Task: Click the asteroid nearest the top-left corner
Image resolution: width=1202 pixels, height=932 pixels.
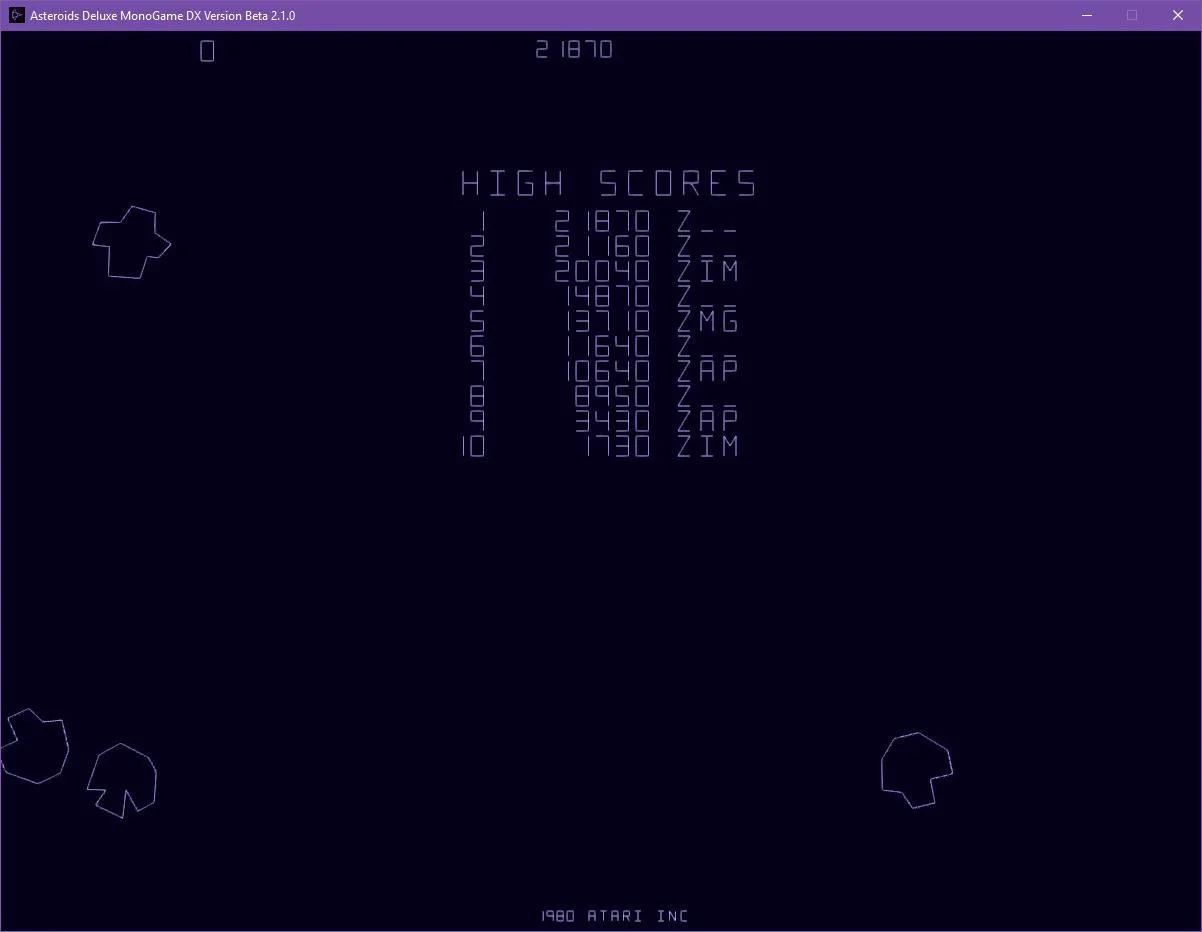Action: point(132,242)
